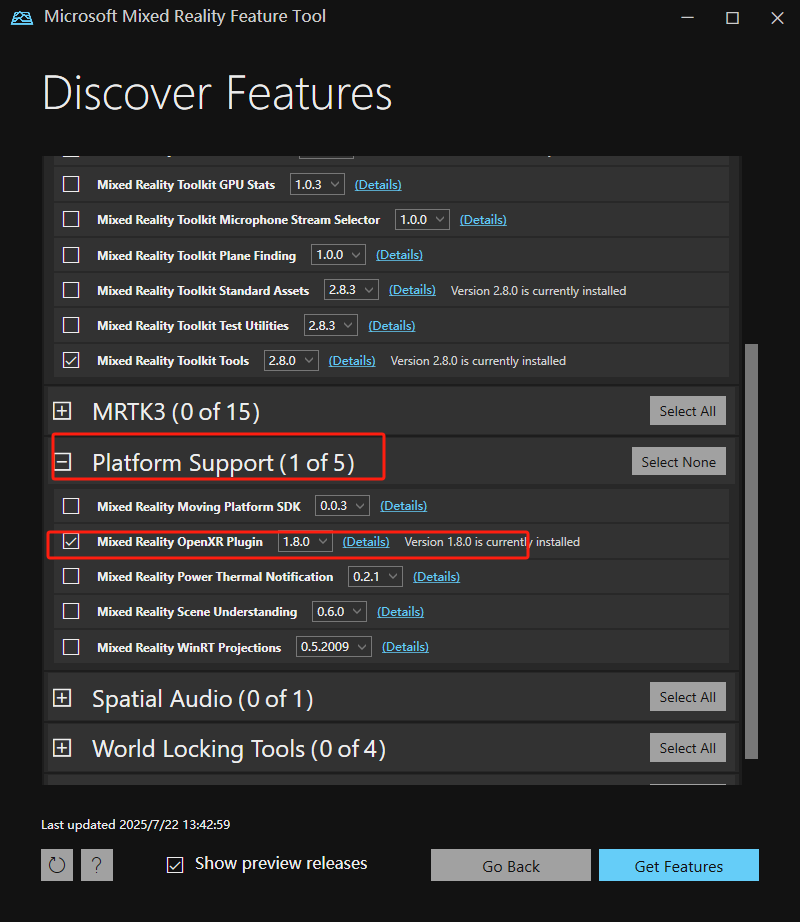Click the Discover Features heading

pos(217,93)
